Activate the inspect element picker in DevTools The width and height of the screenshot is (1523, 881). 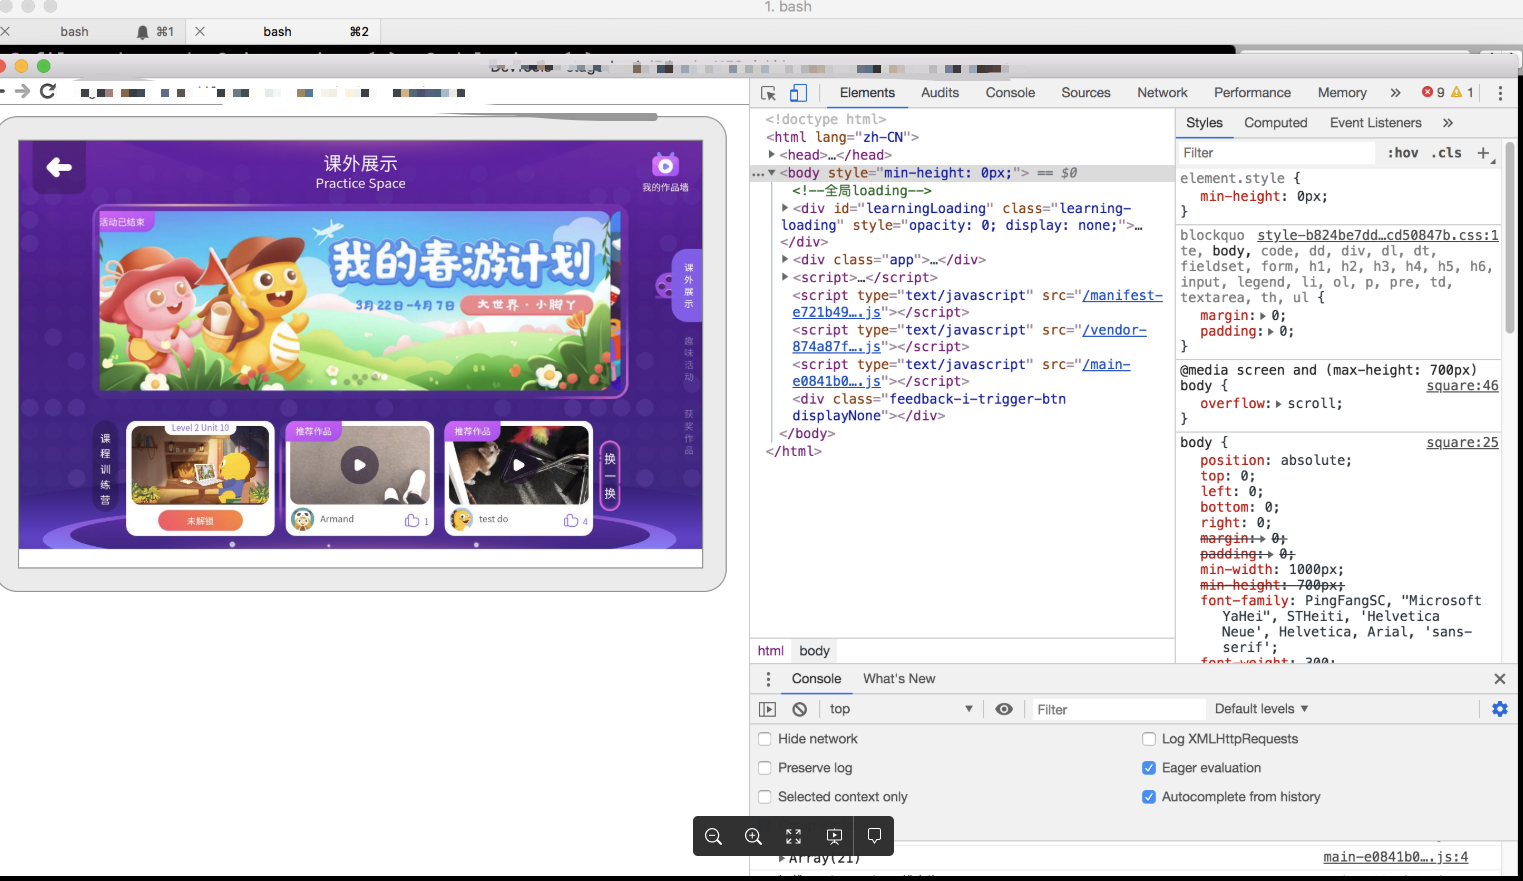click(x=768, y=93)
